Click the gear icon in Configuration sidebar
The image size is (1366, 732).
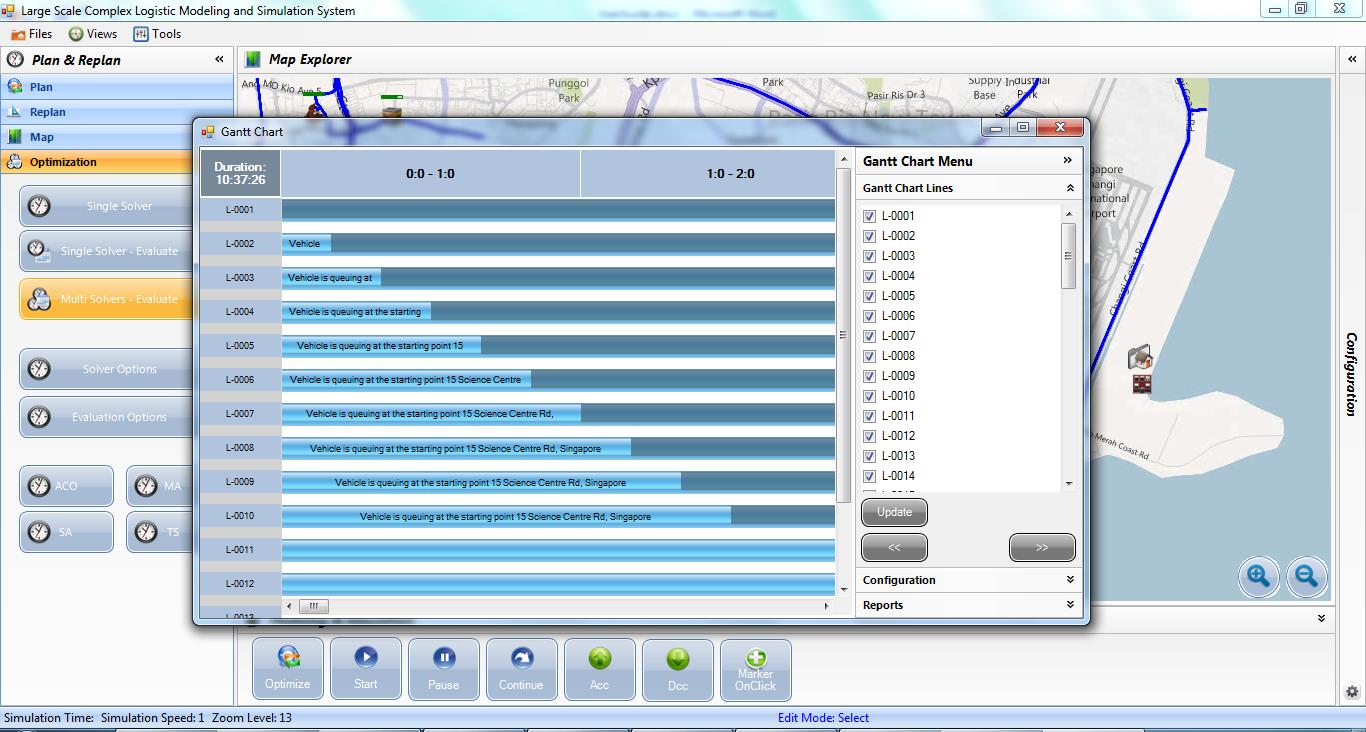pyautogui.click(x=1352, y=691)
